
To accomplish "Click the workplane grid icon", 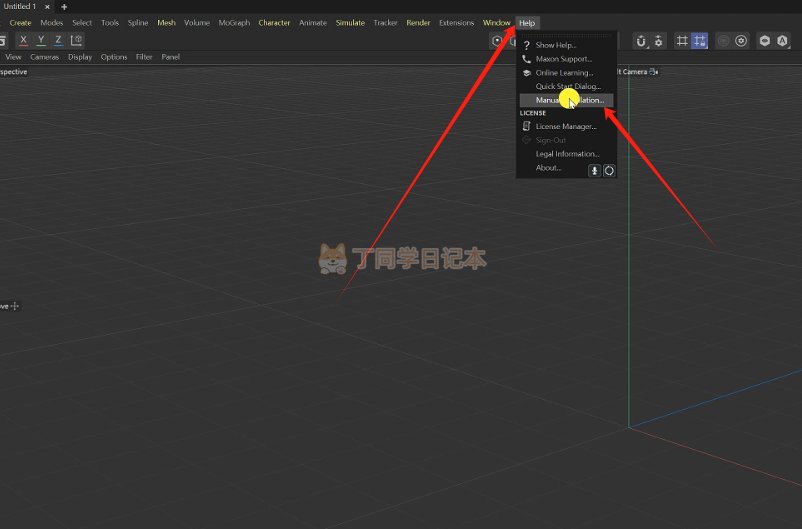I will [682, 41].
